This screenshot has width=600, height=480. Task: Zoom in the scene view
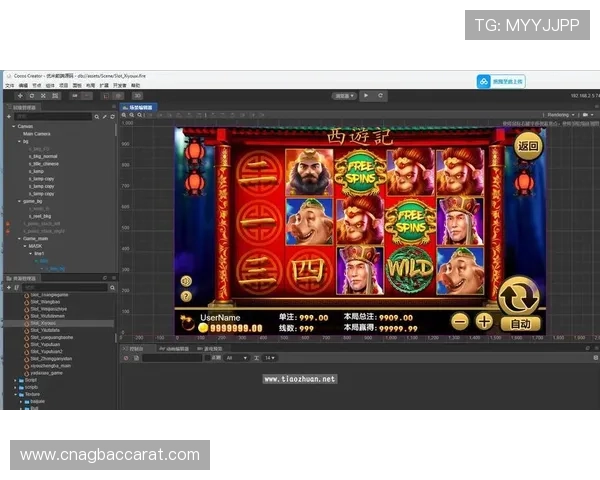(x=124, y=115)
